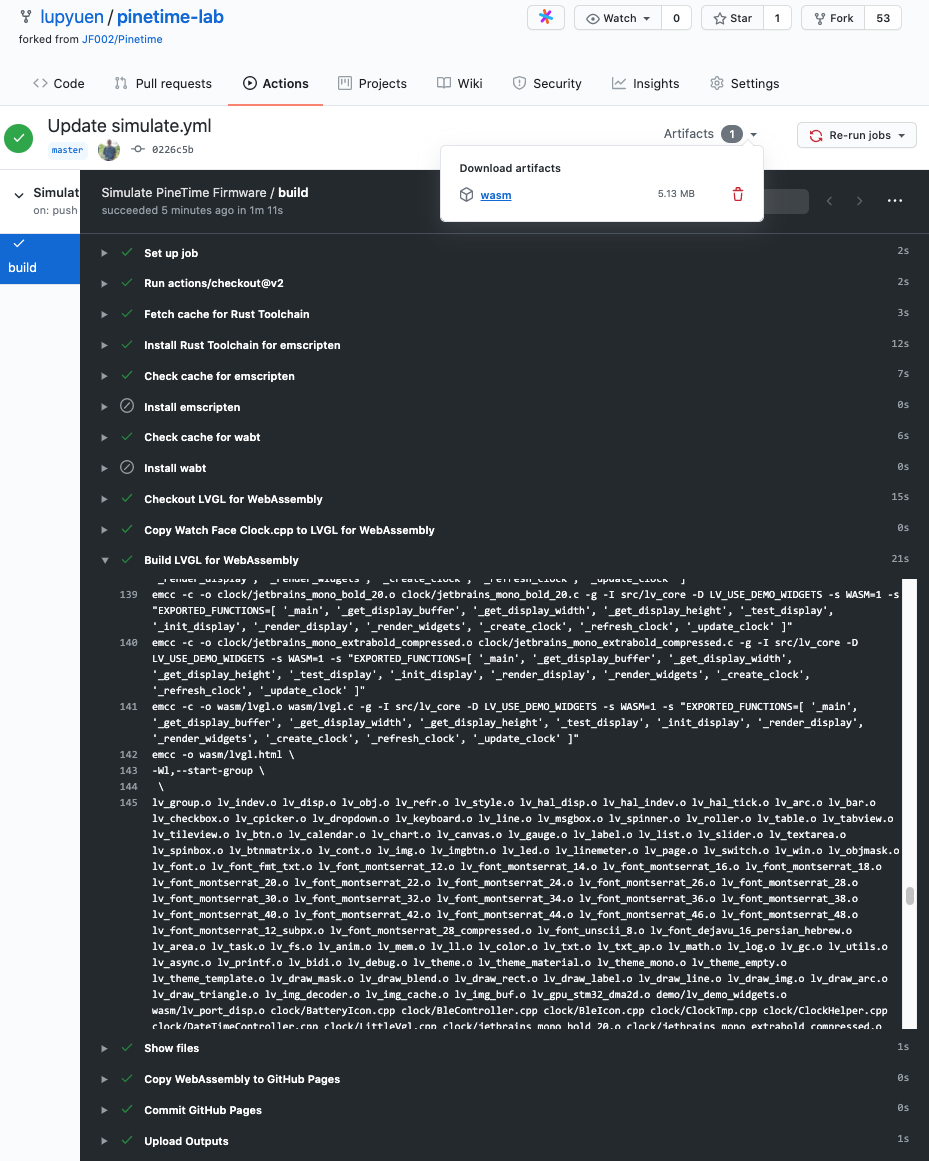This screenshot has height=1161, width=929.
Task: Open the Re-run jobs dropdown
Action: coord(856,135)
